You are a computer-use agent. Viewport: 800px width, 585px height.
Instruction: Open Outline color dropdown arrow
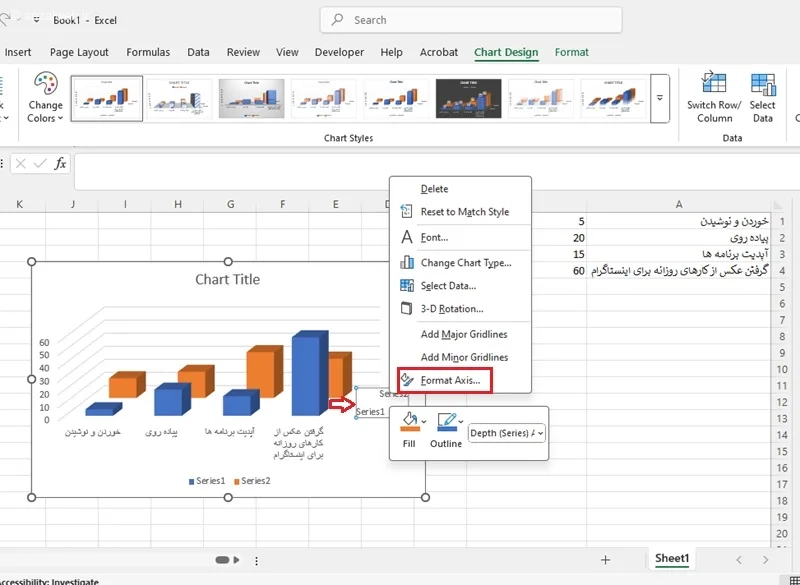(461, 421)
